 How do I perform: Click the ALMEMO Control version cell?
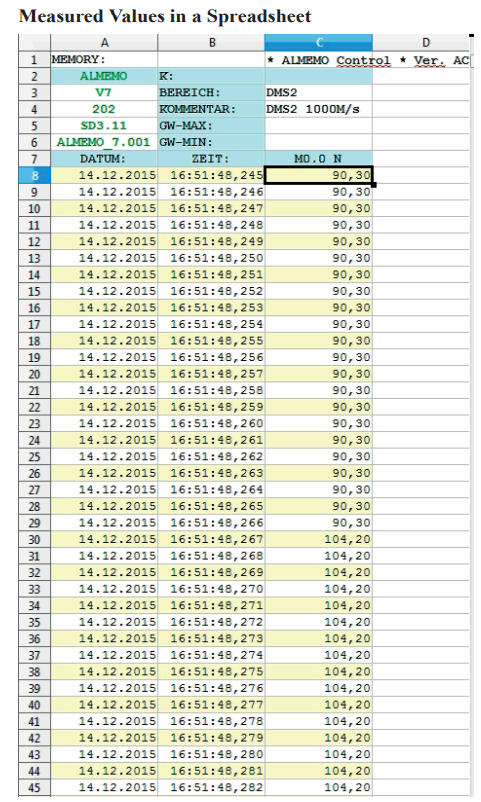[367, 59]
